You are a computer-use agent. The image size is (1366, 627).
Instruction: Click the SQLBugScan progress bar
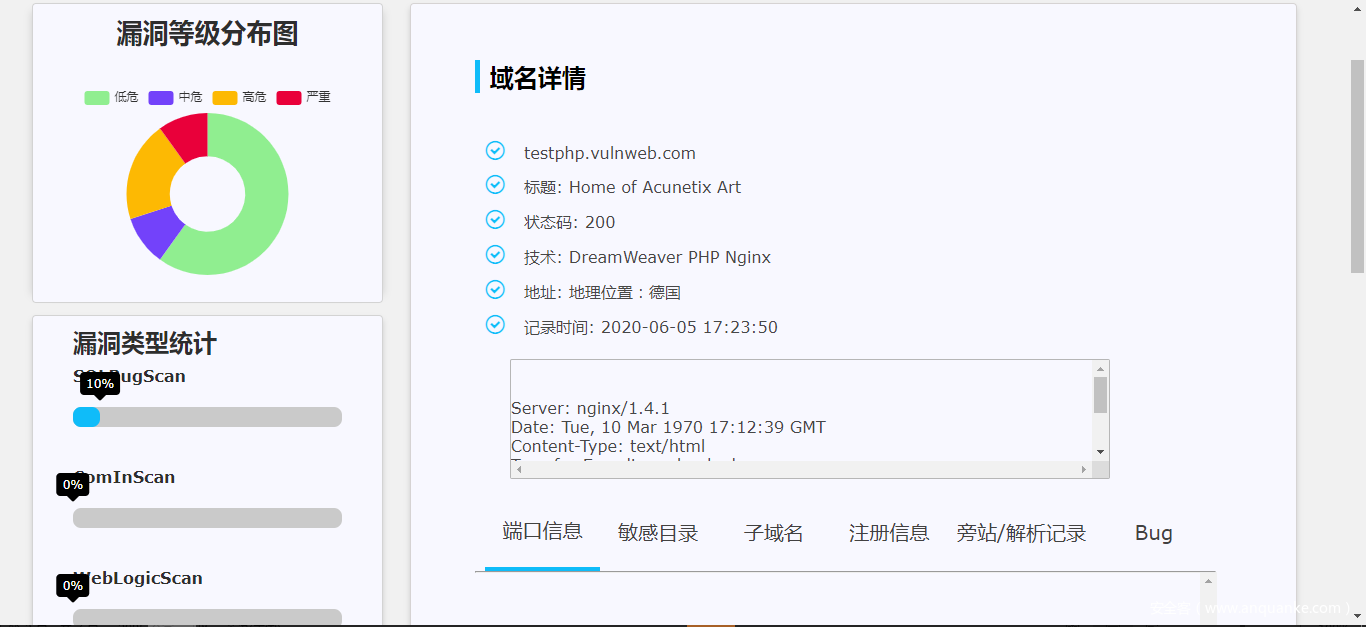tap(207, 417)
